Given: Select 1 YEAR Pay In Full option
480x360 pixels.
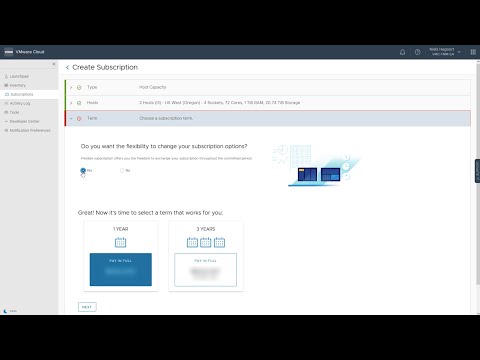Looking at the screenshot, I should tap(121, 269).
